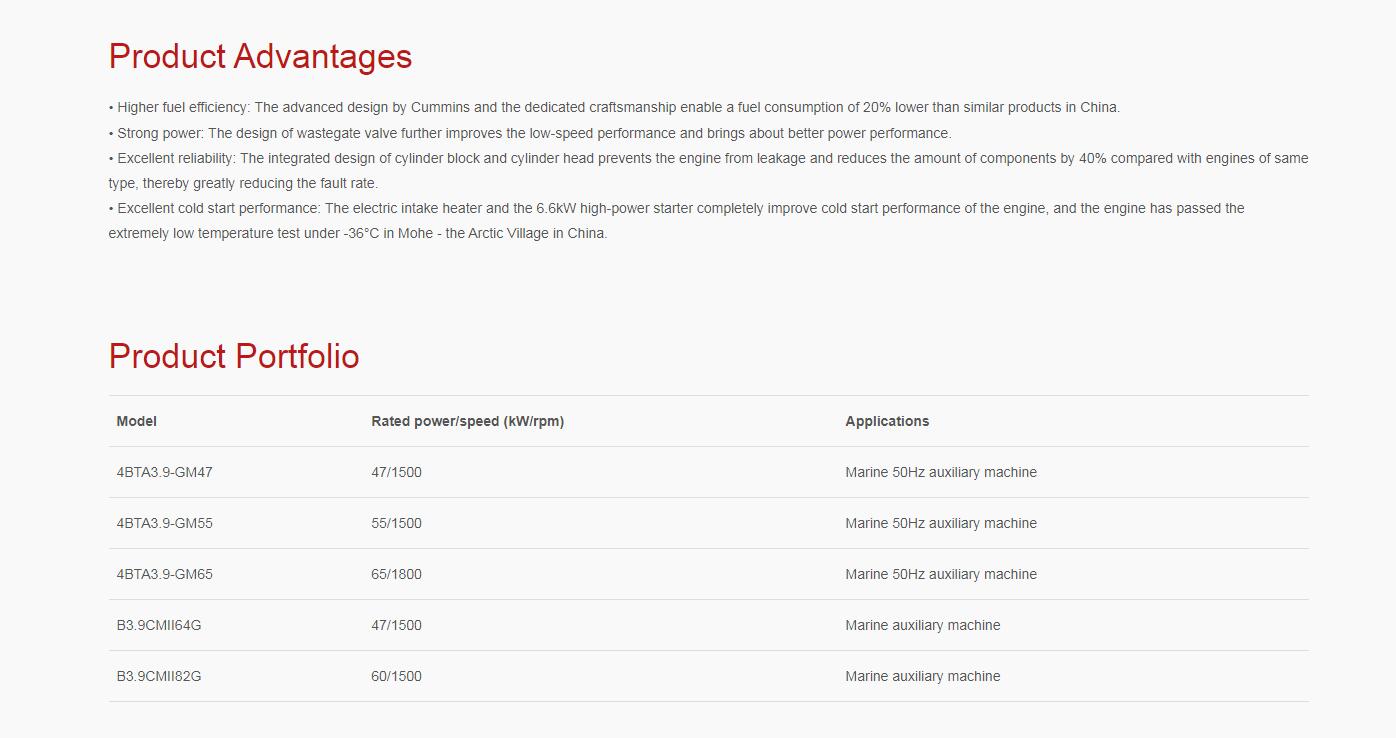The height and width of the screenshot is (738, 1396).
Task: Click the Applications column header
Action: (x=887, y=422)
